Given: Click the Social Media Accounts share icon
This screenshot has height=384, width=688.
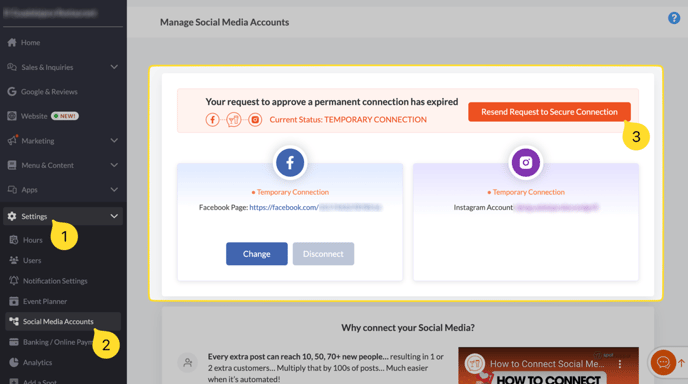Looking at the screenshot, I should (x=14, y=321).
